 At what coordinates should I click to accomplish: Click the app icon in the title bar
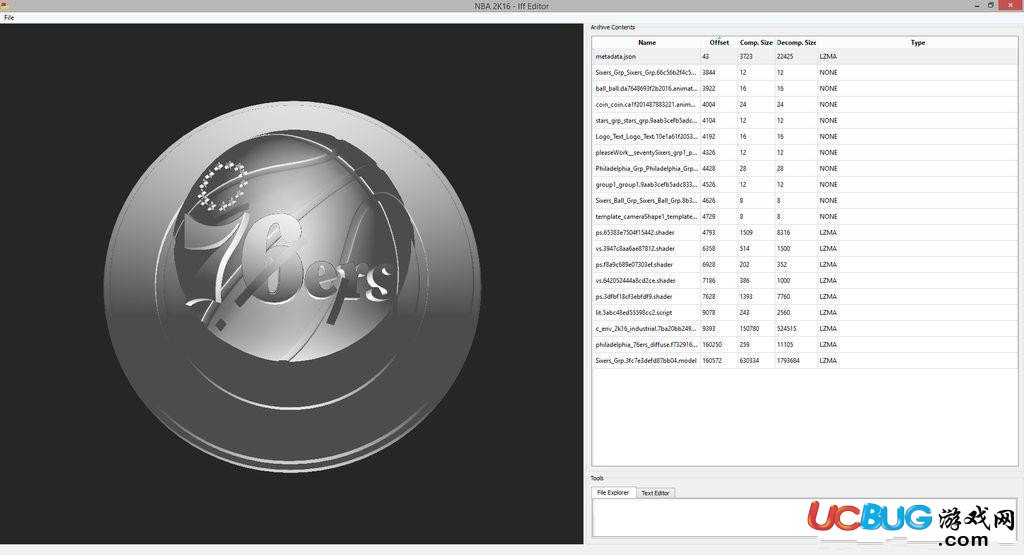coord(5,5)
